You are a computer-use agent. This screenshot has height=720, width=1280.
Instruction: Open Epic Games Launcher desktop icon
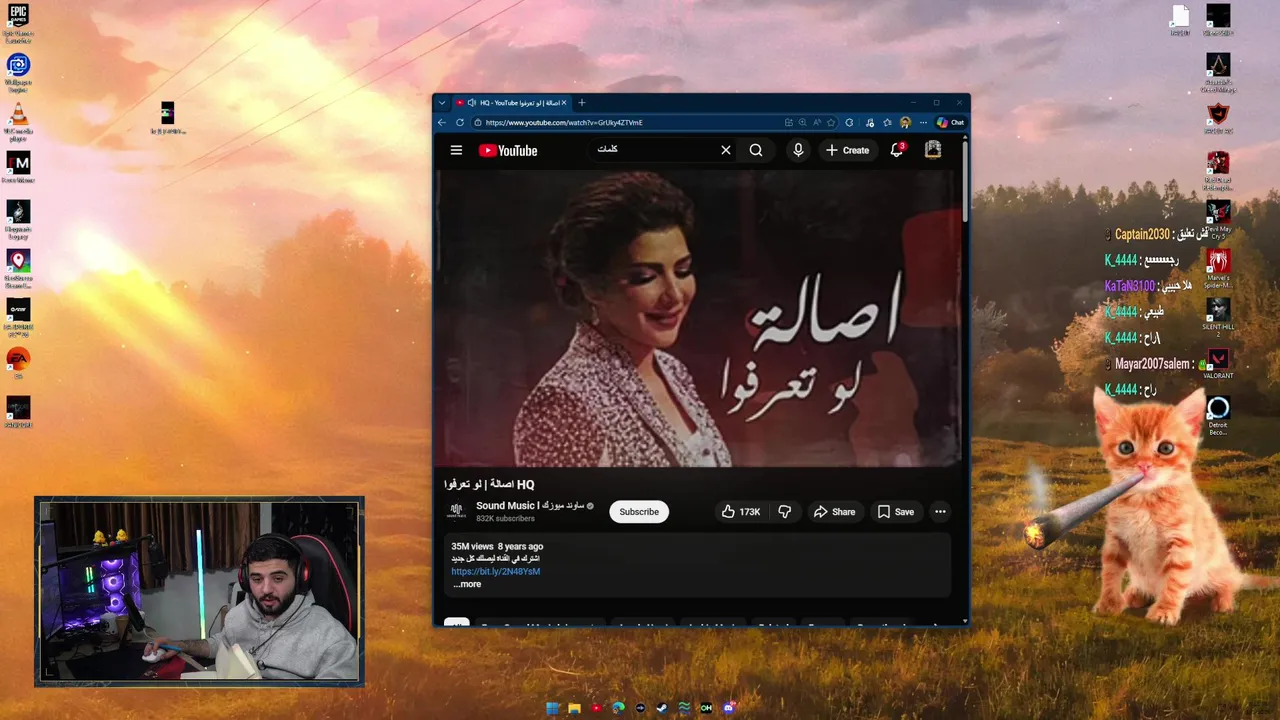point(18,22)
